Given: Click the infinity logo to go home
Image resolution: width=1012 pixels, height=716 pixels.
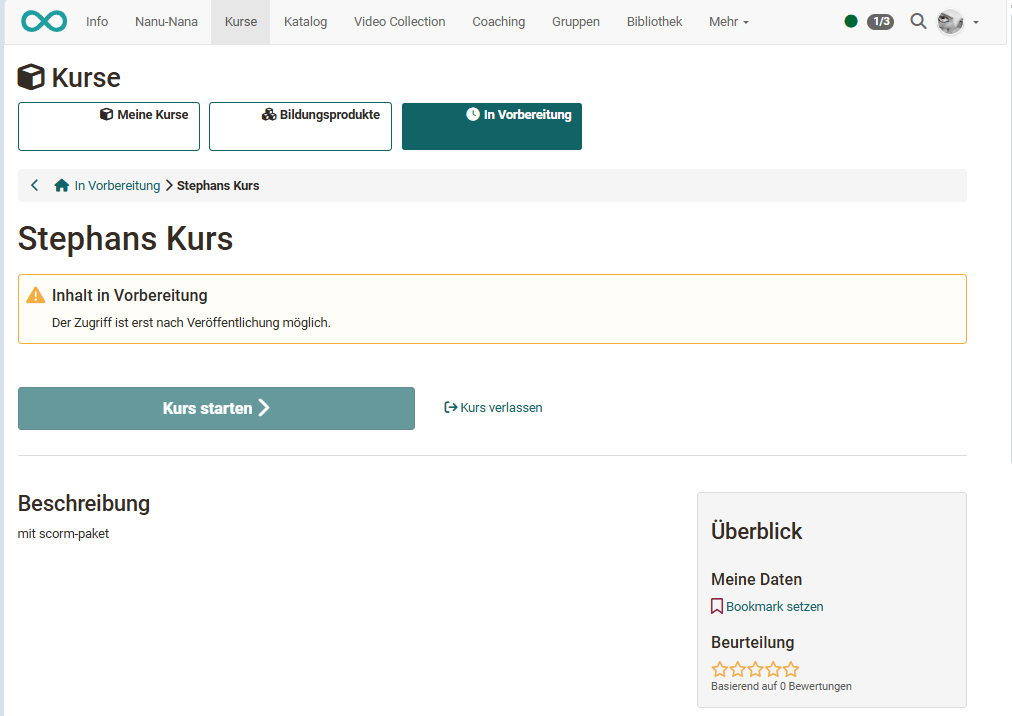Looking at the screenshot, I should click(x=43, y=20).
